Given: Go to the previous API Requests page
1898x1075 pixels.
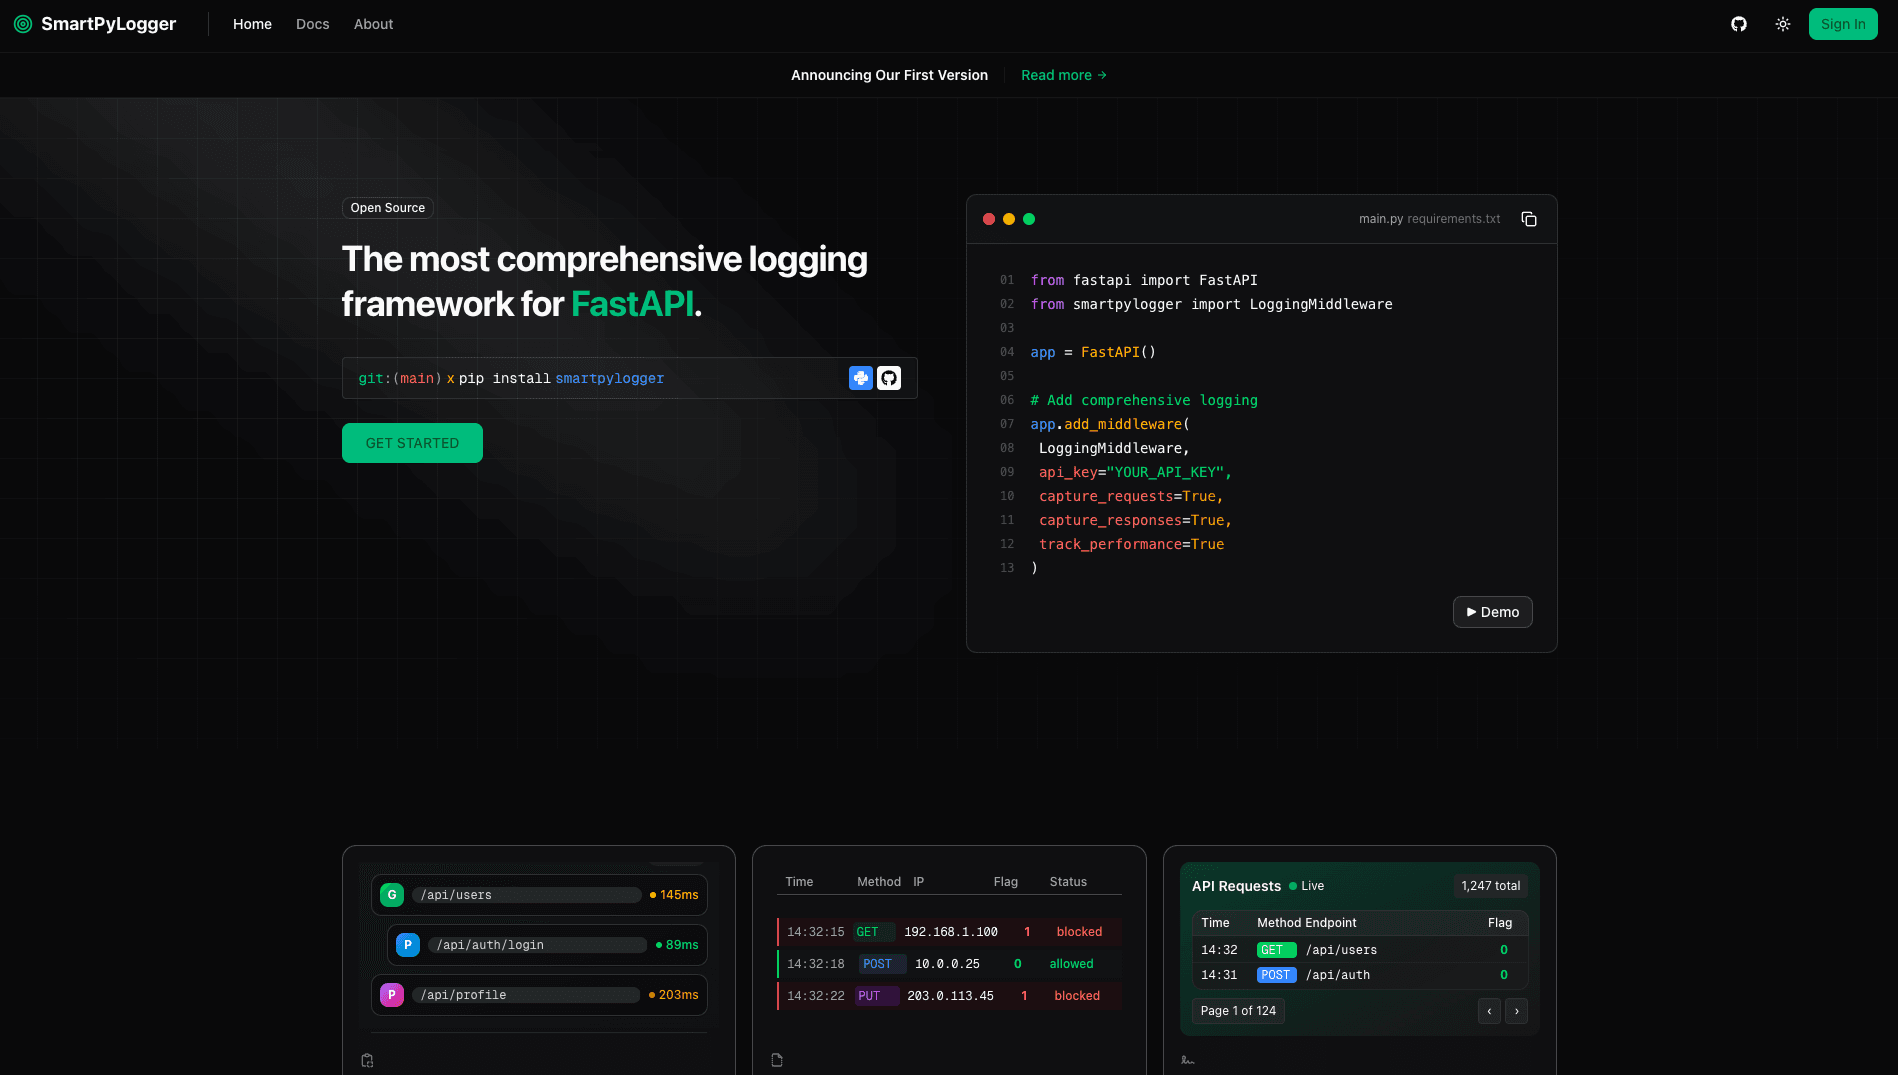Looking at the screenshot, I should 1489,1011.
